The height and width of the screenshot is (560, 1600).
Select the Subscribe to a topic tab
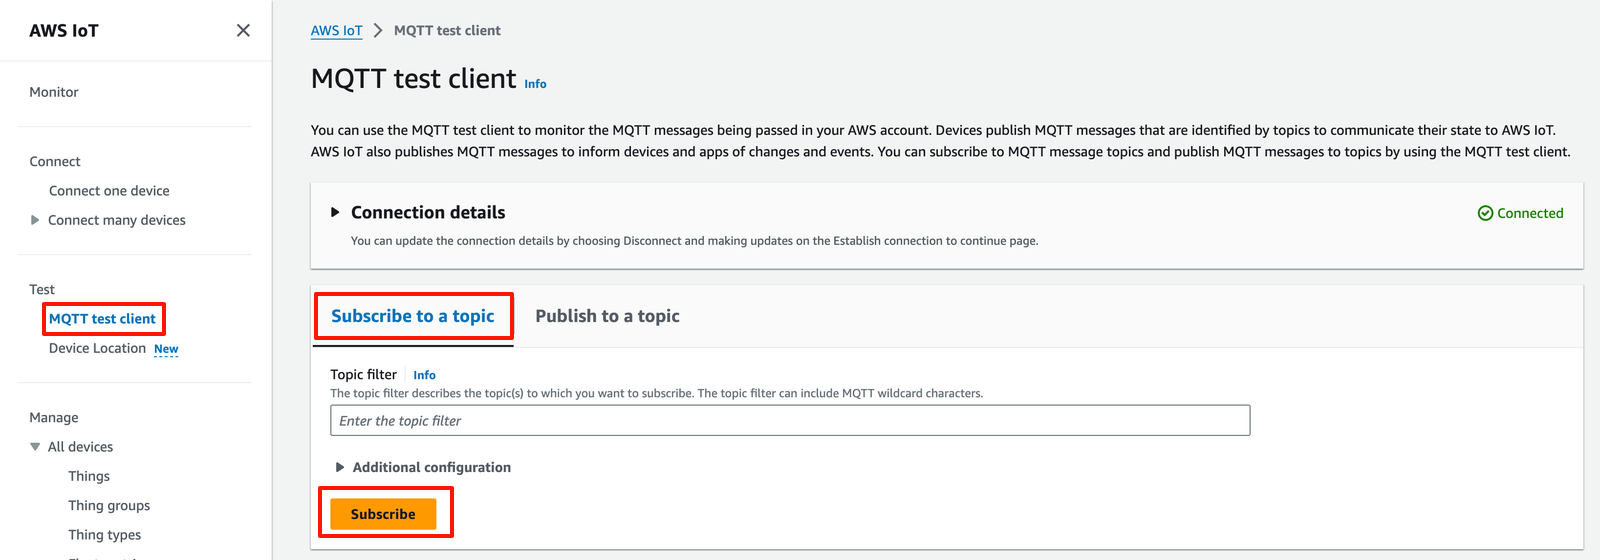click(x=412, y=316)
